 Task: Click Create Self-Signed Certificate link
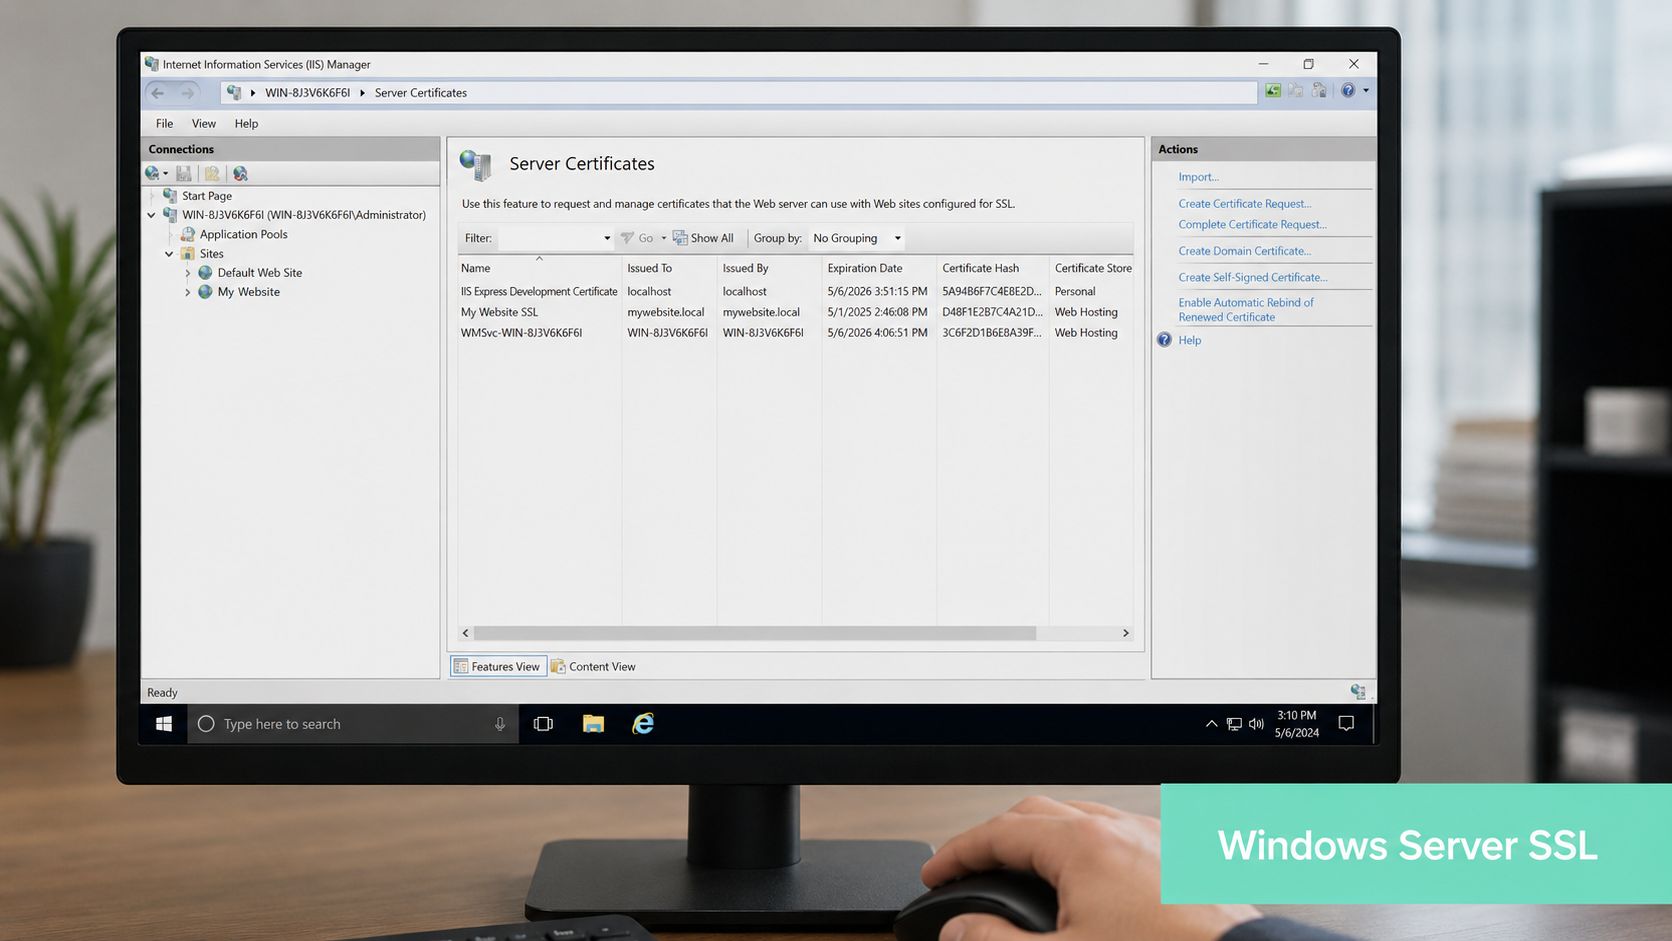1253,278
